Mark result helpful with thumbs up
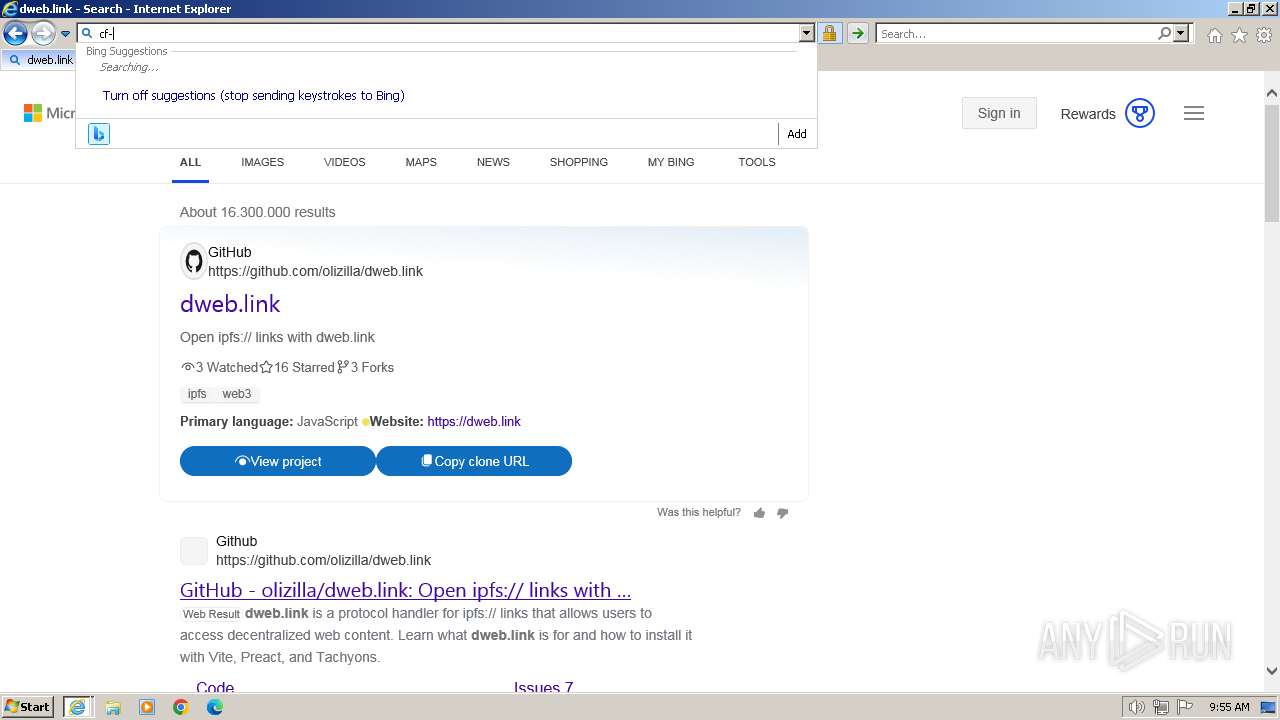Image resolution: width=1280 pixels, height=720 pixels. [759, 513]
